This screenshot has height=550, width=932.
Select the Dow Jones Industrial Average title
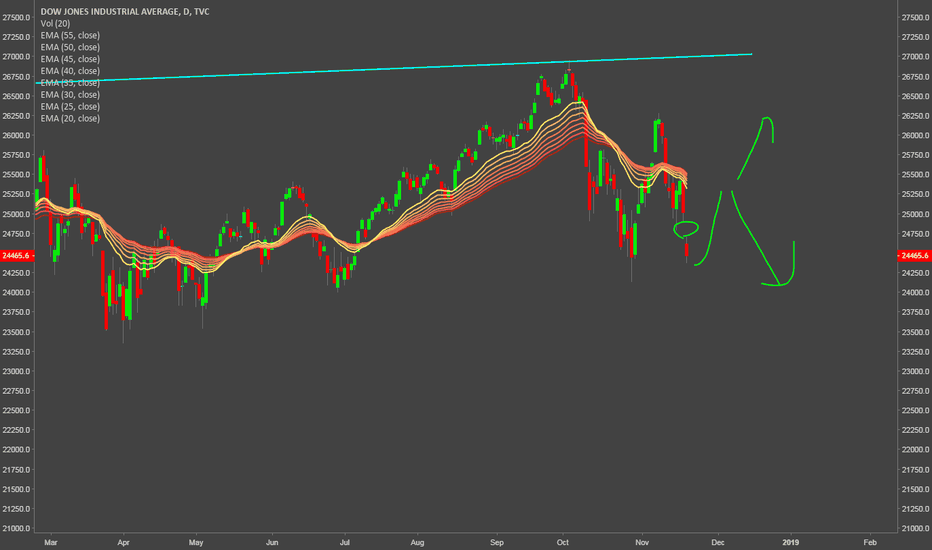[125, 11]
